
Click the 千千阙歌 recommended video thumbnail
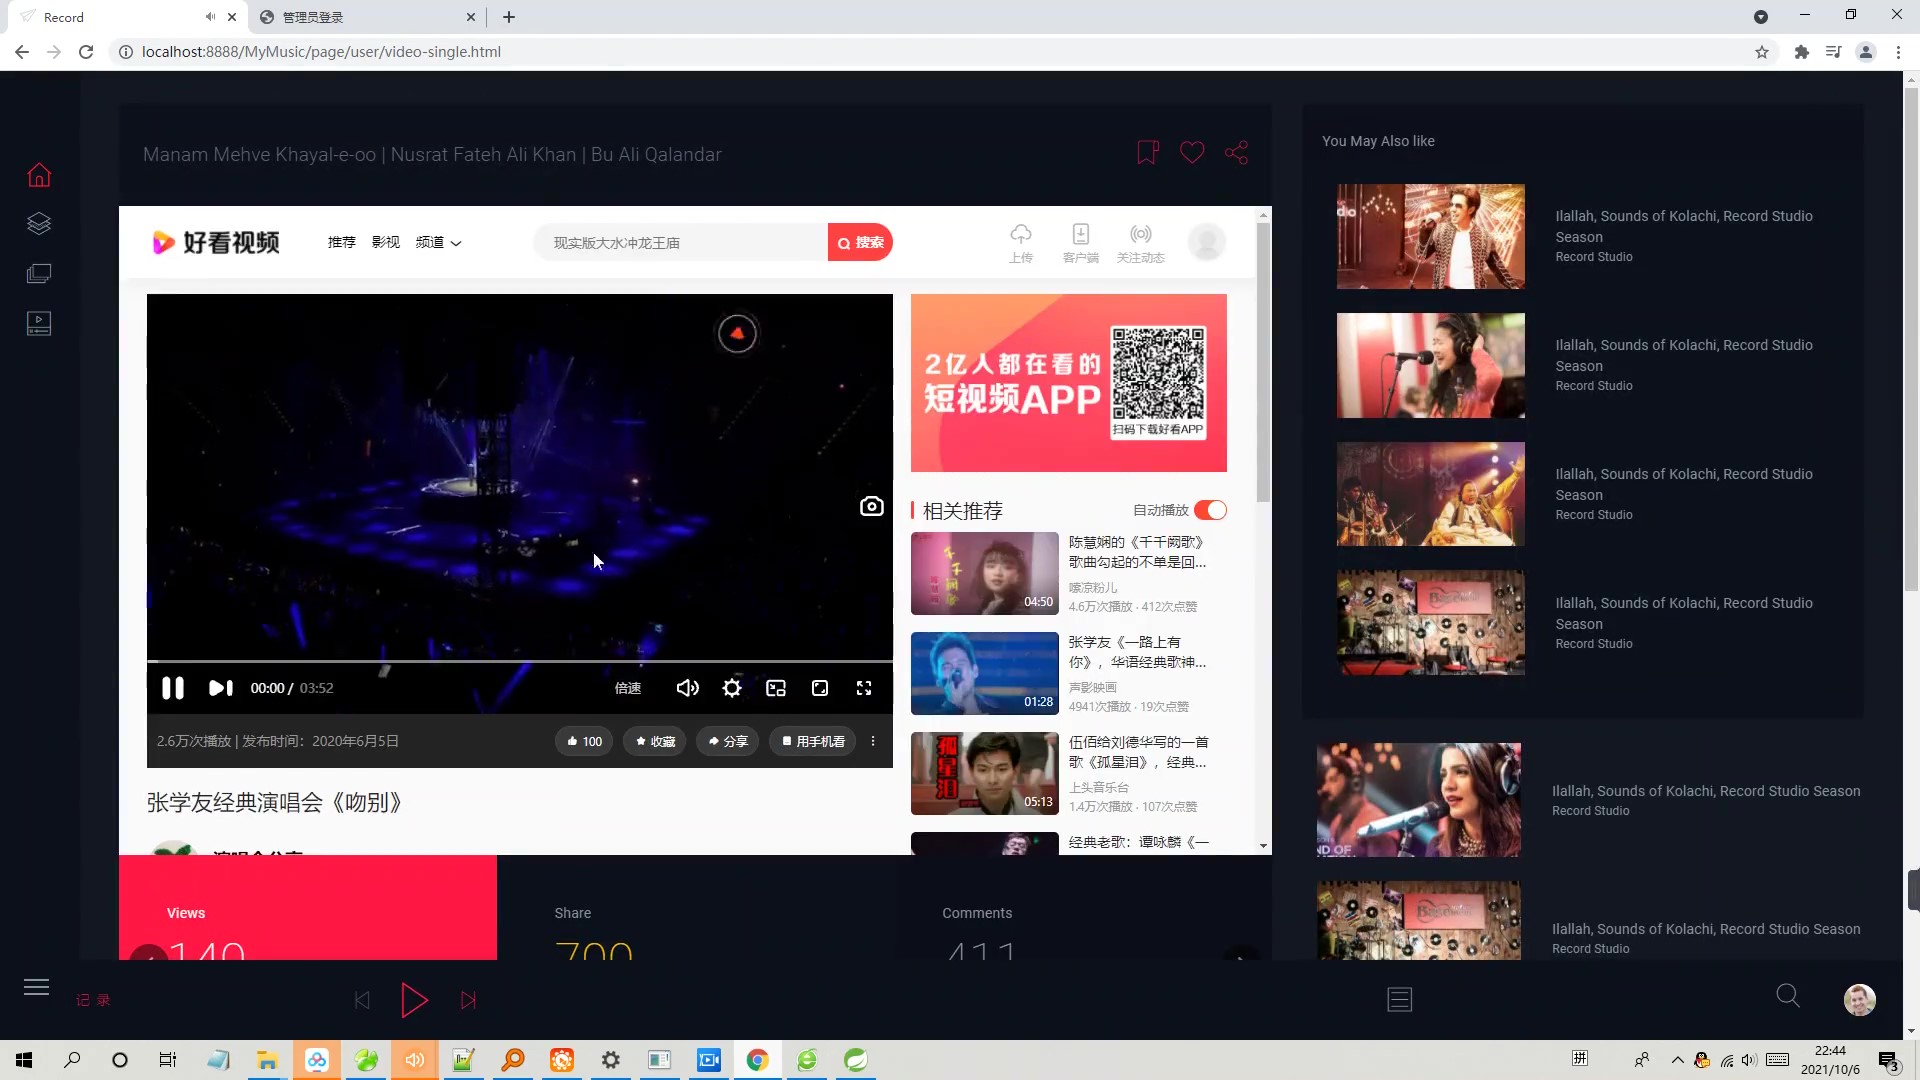coord(984,573)
